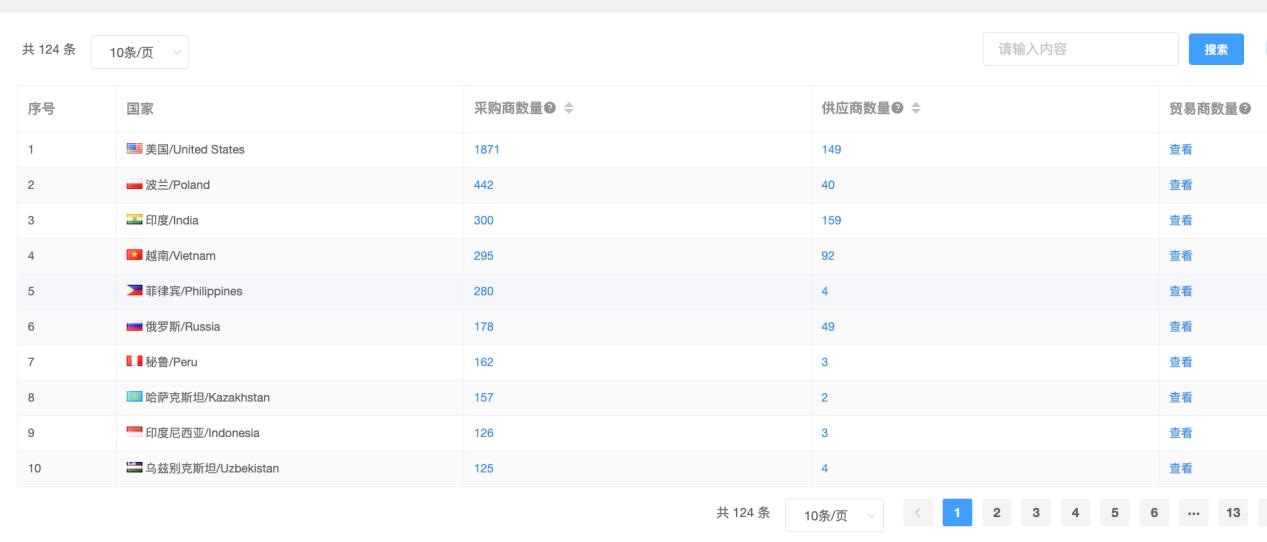The height and width of the screenshot is (542, 1267).
Task: Click the blue 搜索 button
Action: [1216, 49]
